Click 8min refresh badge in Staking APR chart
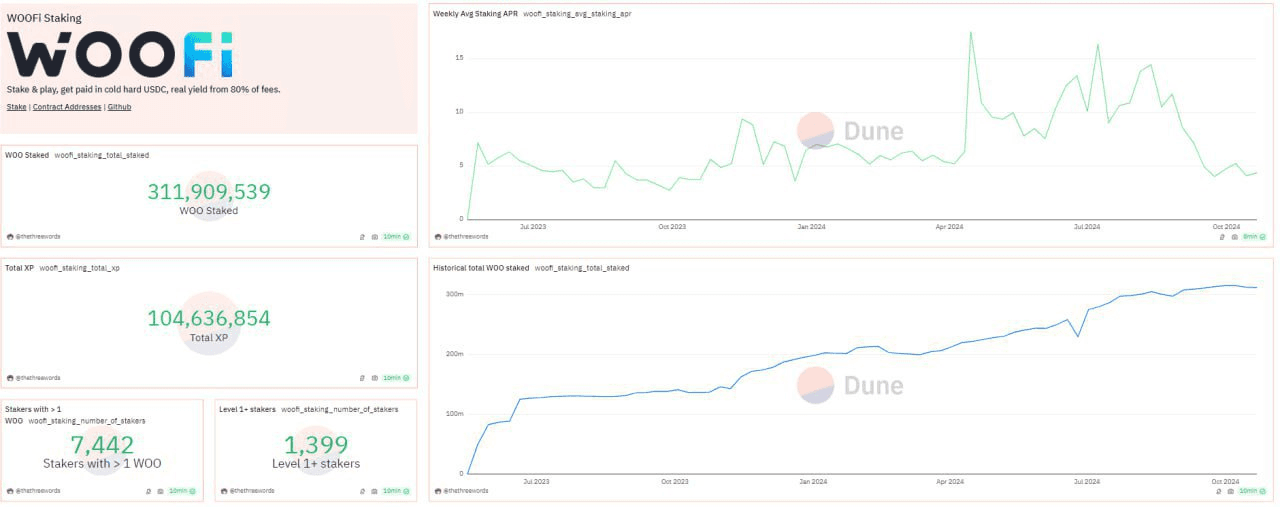1280x507 pixels. pos(1254,237)
